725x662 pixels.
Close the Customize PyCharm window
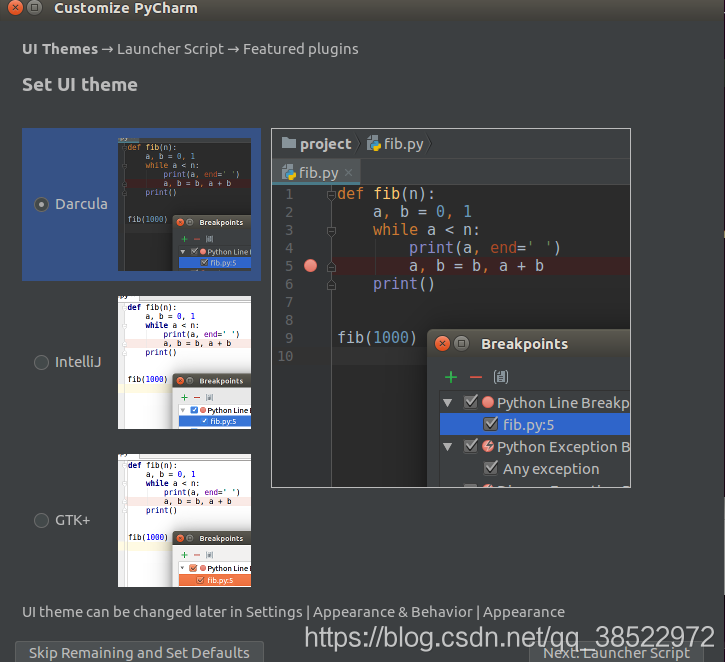click(15, 7)
